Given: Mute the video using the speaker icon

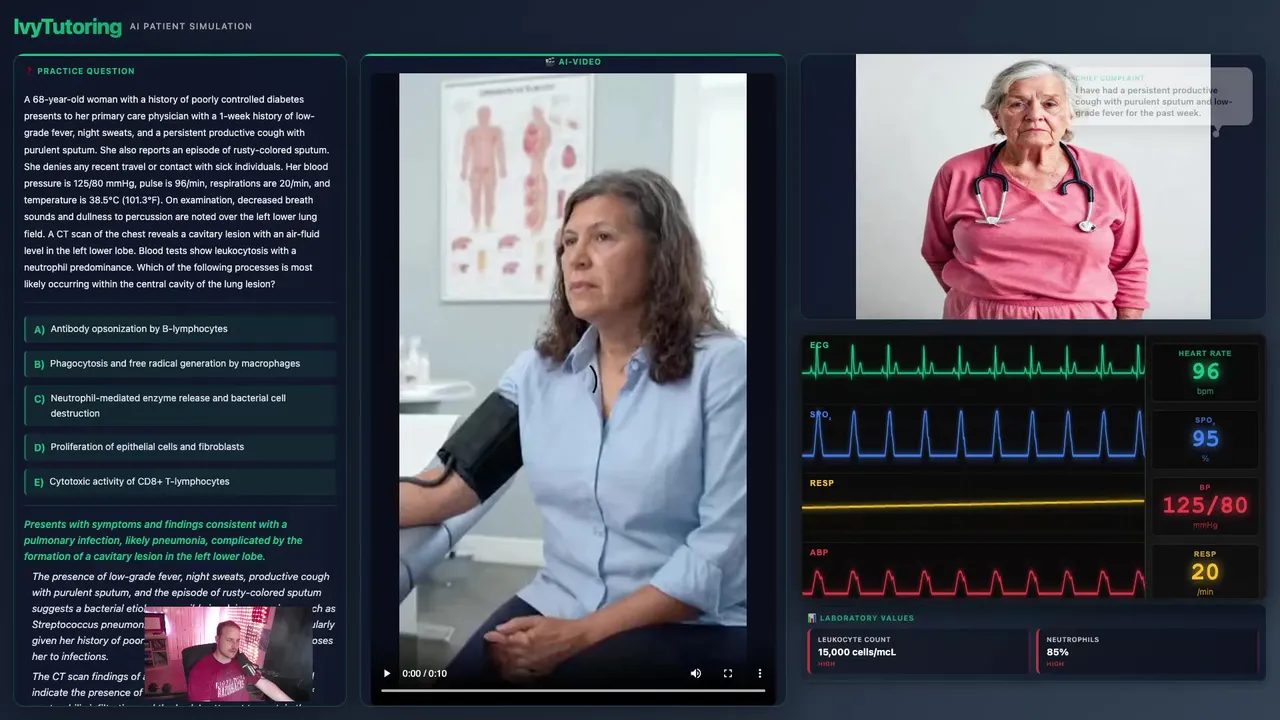Looking at the screenshot, I should (696, 673).
